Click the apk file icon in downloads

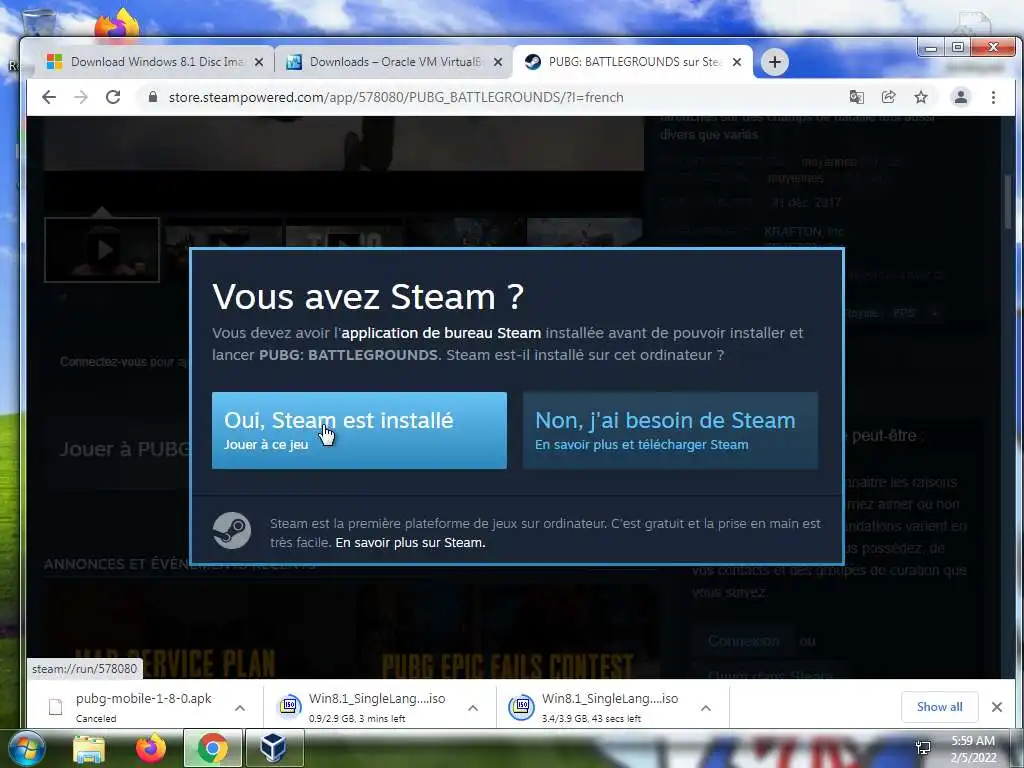[56, 707]
